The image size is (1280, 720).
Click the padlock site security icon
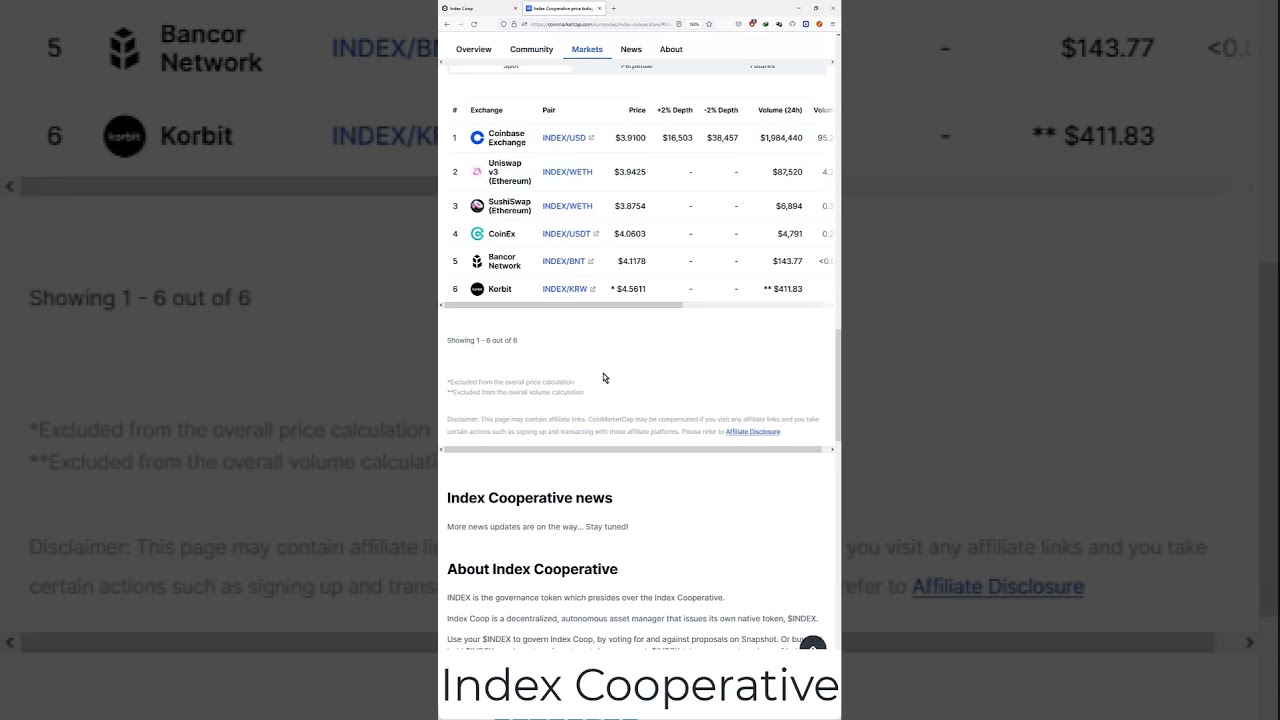[x=514, y=24]
